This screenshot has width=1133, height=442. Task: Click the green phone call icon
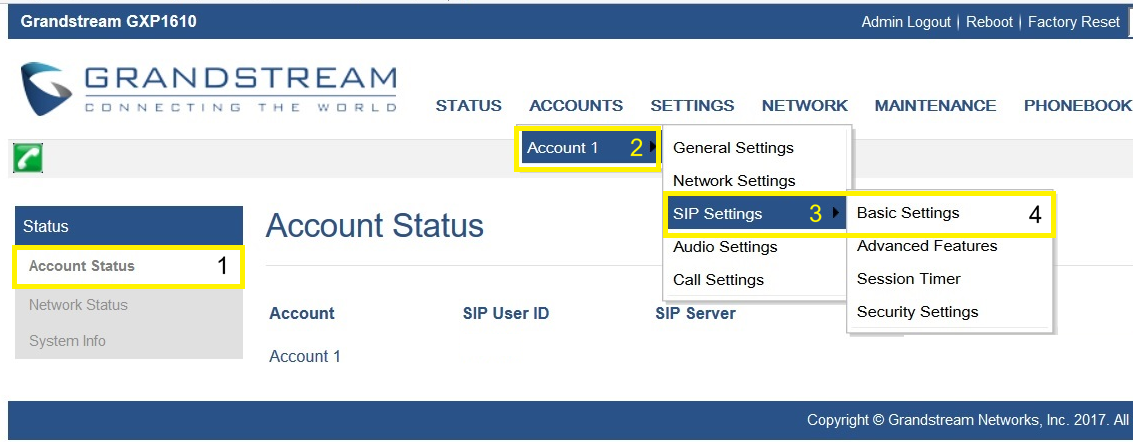tap(27, 158)
